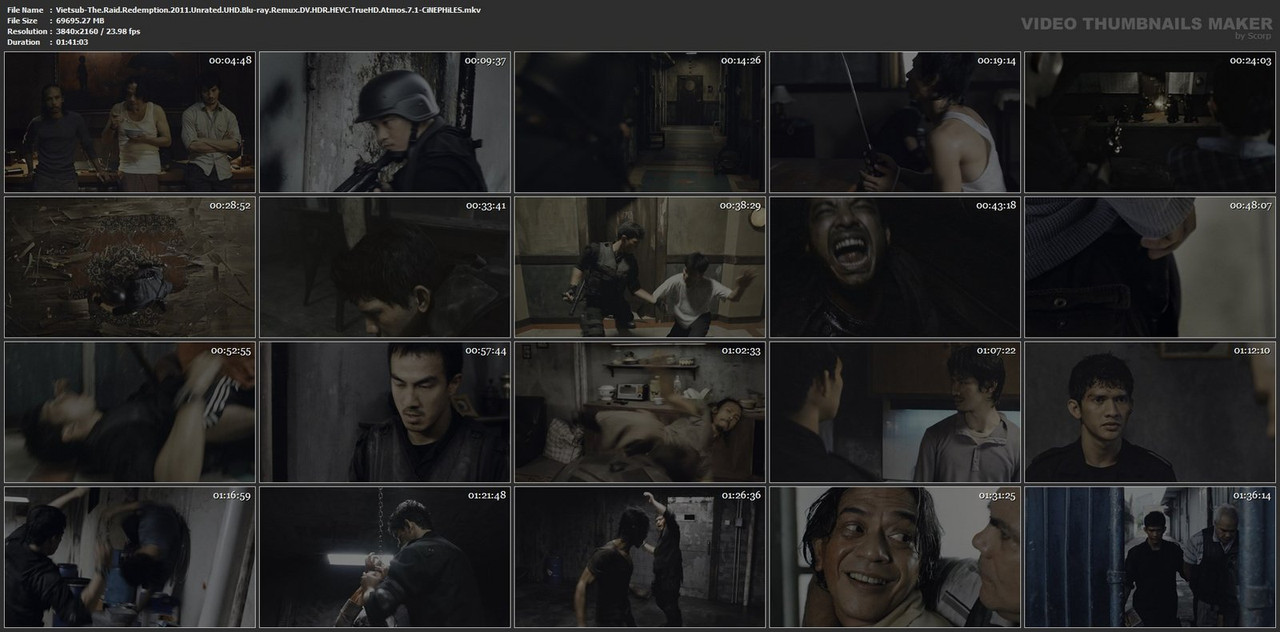The height and width of the screenshot is (632, 1280).
Task: Open the thumbnail marked 00:19:14
Action: [x=895, y=122]
